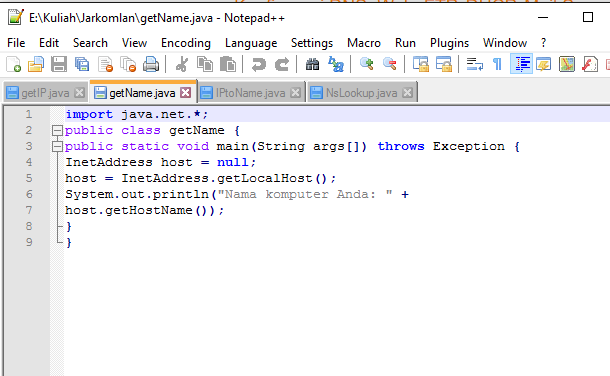Viewport: 610px width, 376px height.
Task: Maximize the Notepad++ window
Action: 588,17
